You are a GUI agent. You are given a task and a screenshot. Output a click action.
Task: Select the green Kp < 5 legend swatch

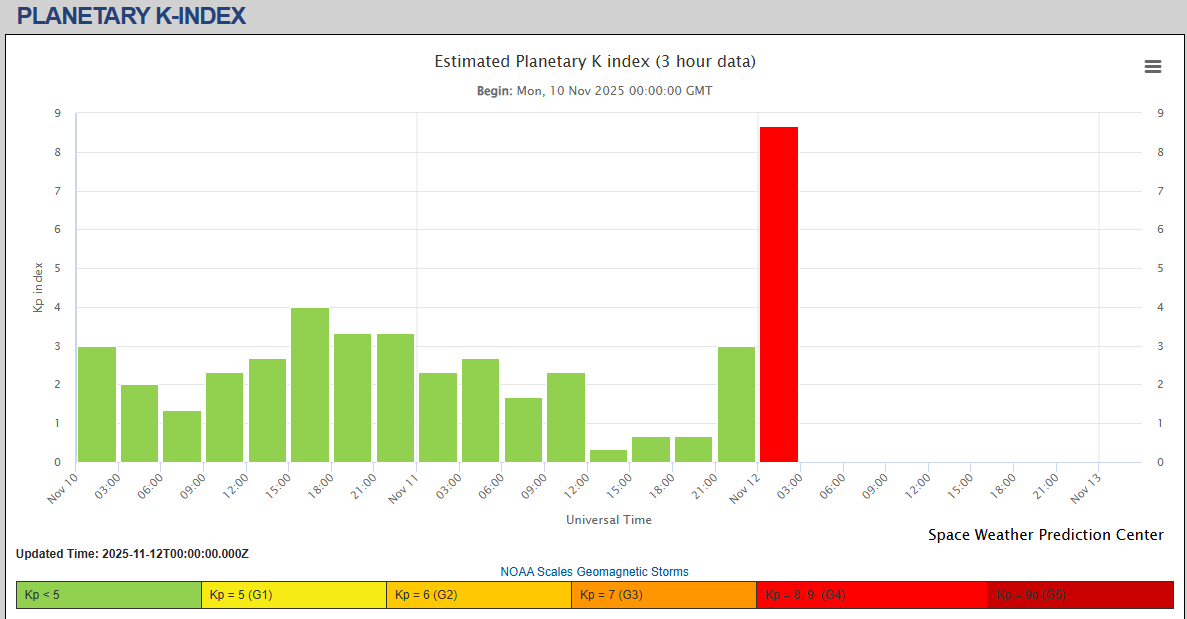pyautogui.click(x=109, y=595)
